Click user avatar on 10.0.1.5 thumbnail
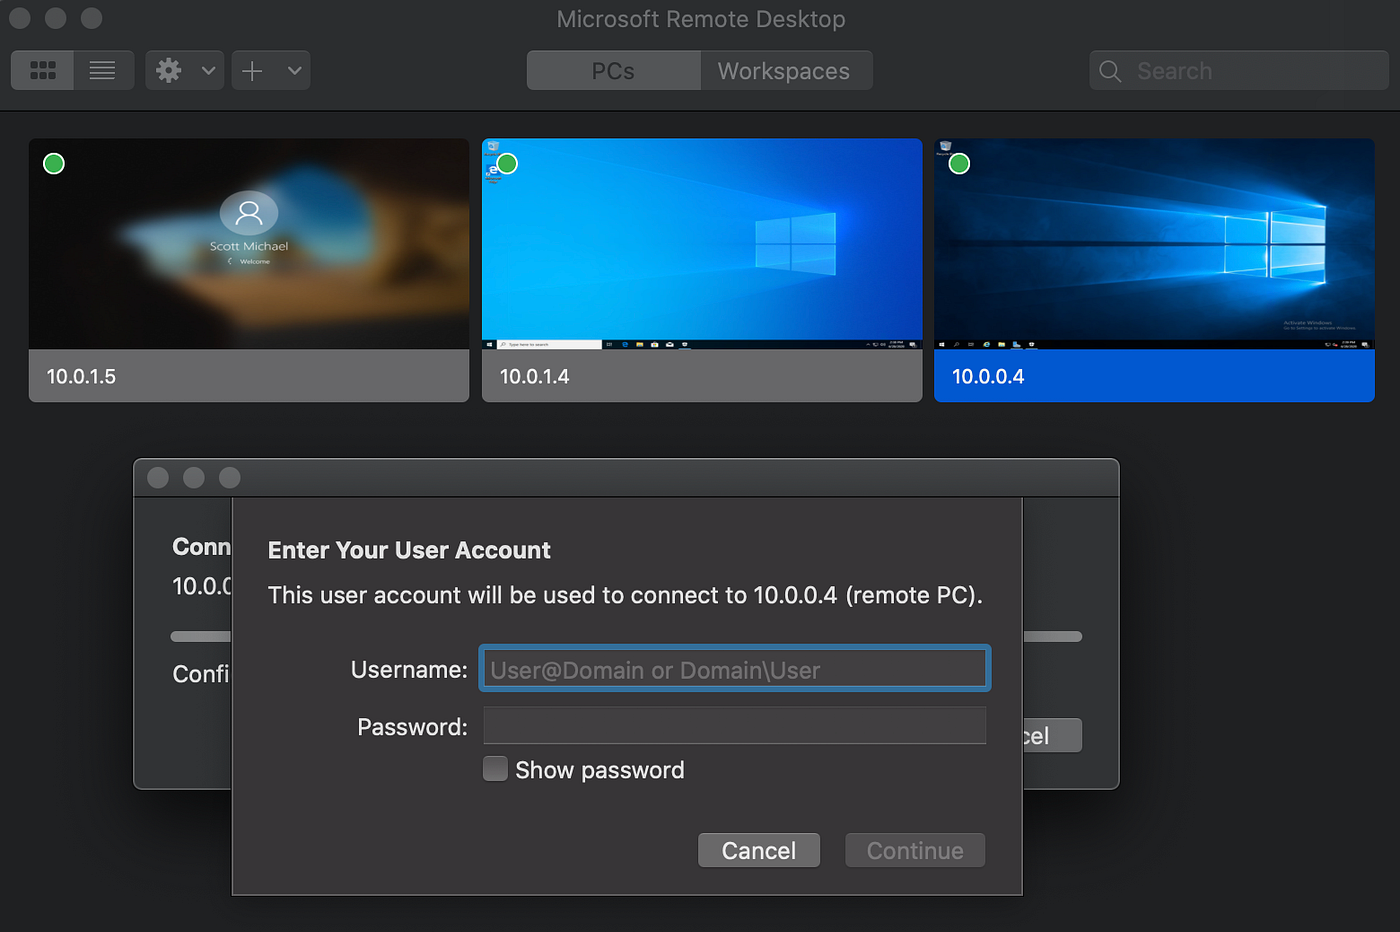Viewport: 1400px width, 932px height. tap(249, 212)
